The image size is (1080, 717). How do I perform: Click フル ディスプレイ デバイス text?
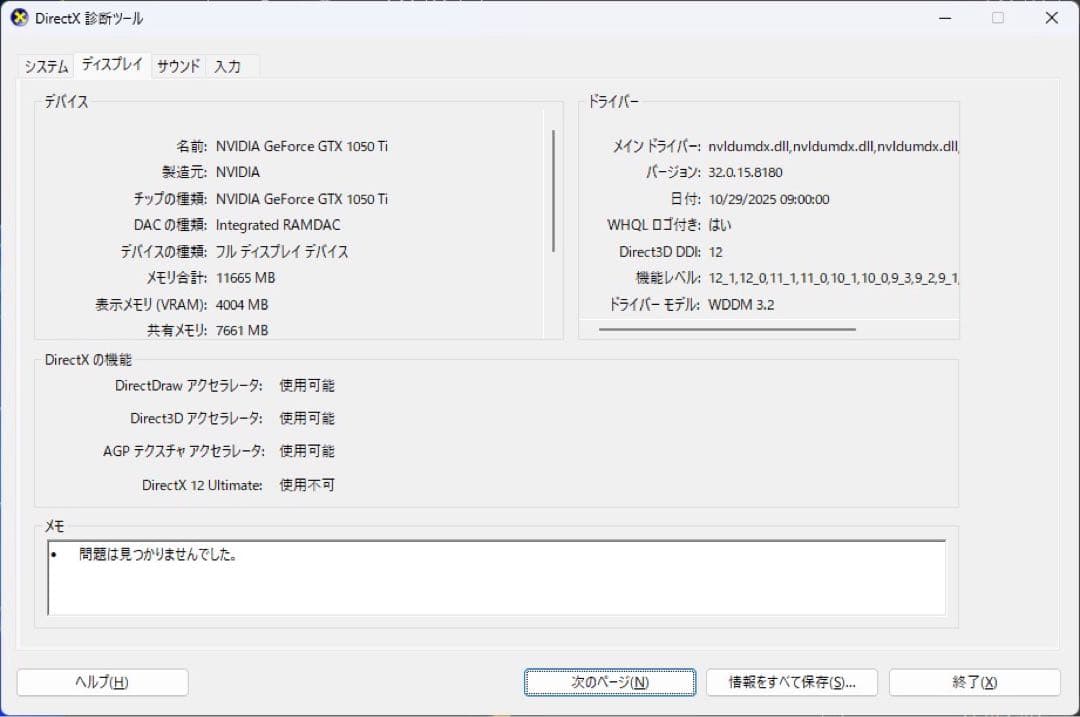coord(282,251)
